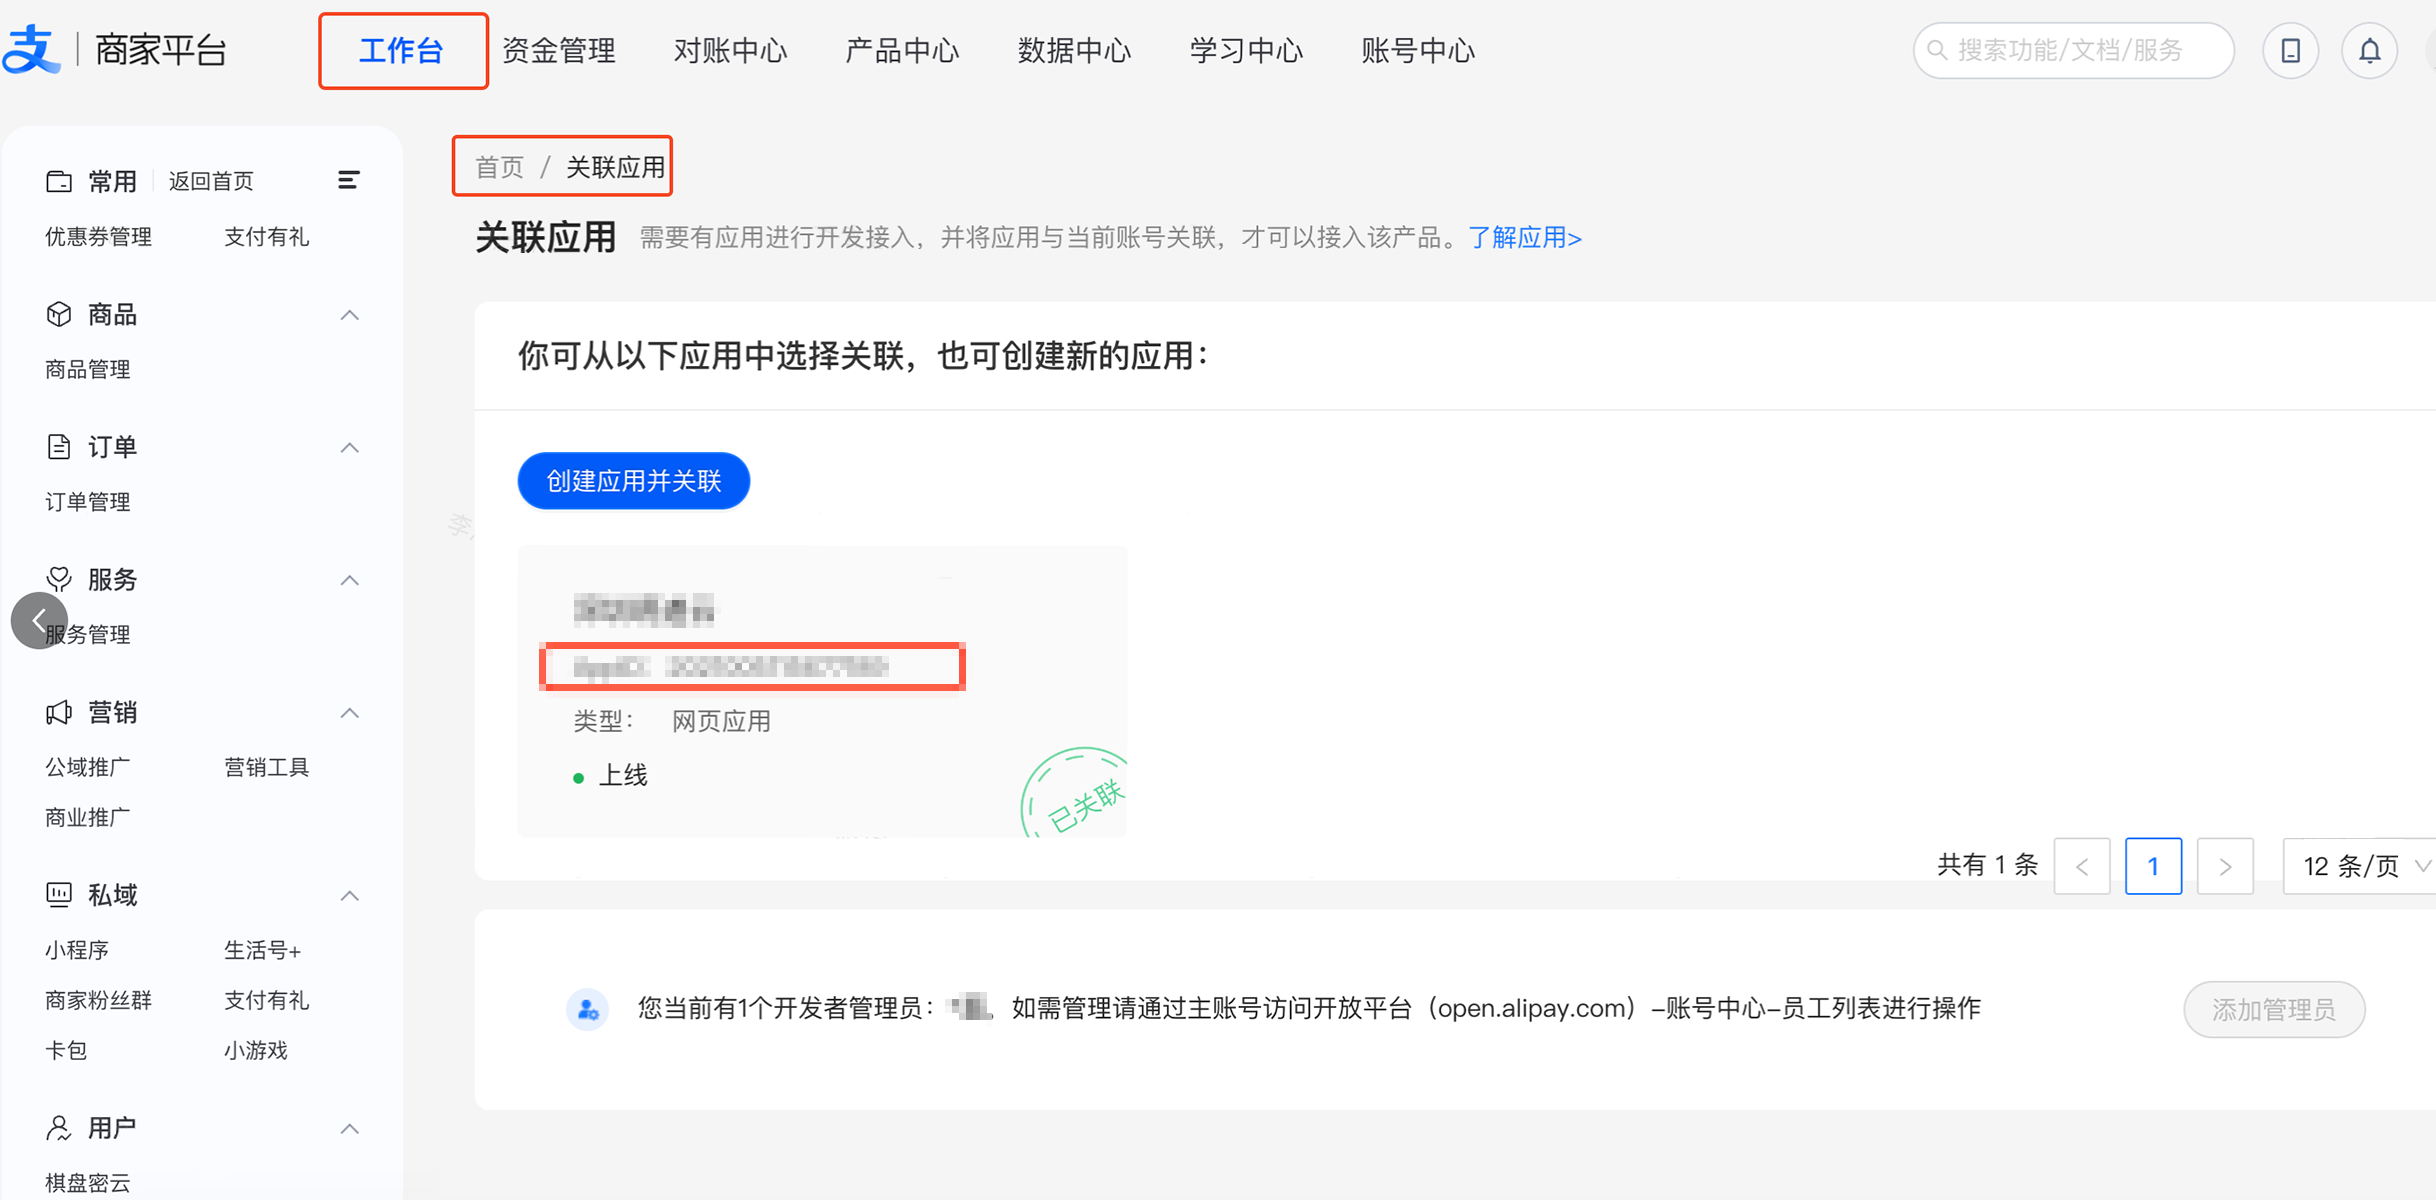2436x1200 pixels.
Task: Click the sidebar menu collapse icon
Action: (x=348, y=180)
